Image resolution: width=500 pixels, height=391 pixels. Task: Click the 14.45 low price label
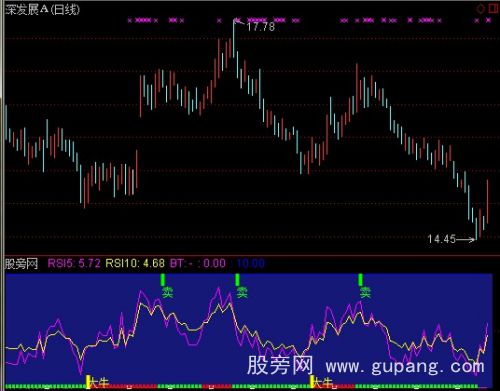pos(441,239)
